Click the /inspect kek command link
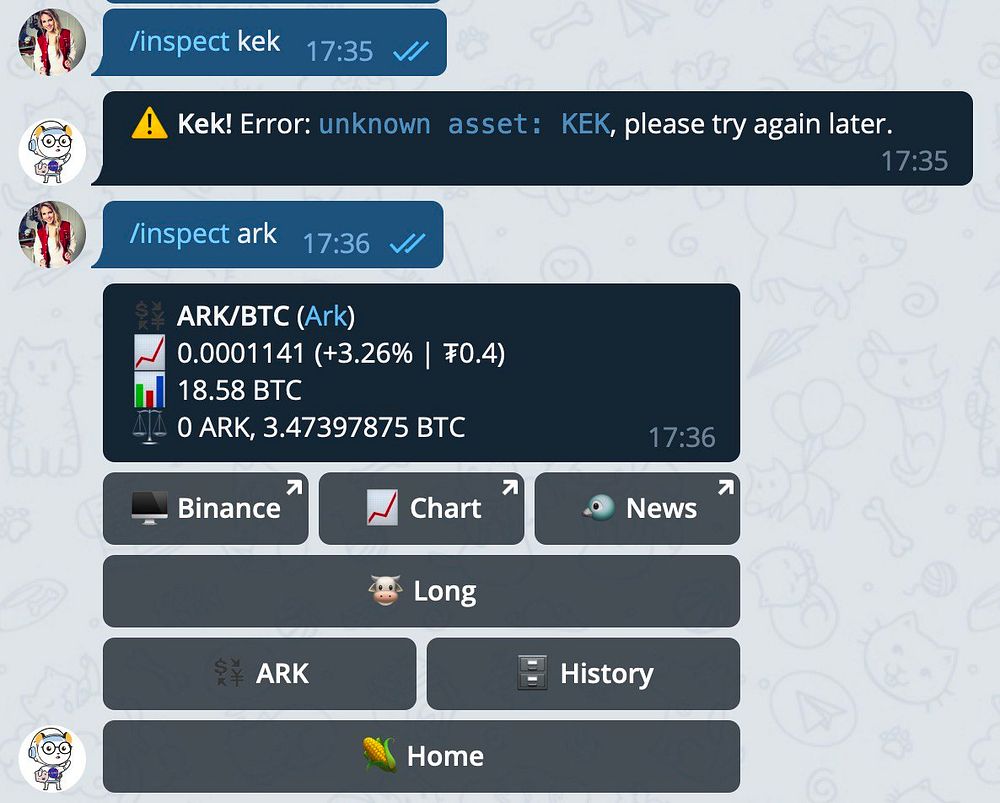1000x803 pixels. tap(179, 42)
